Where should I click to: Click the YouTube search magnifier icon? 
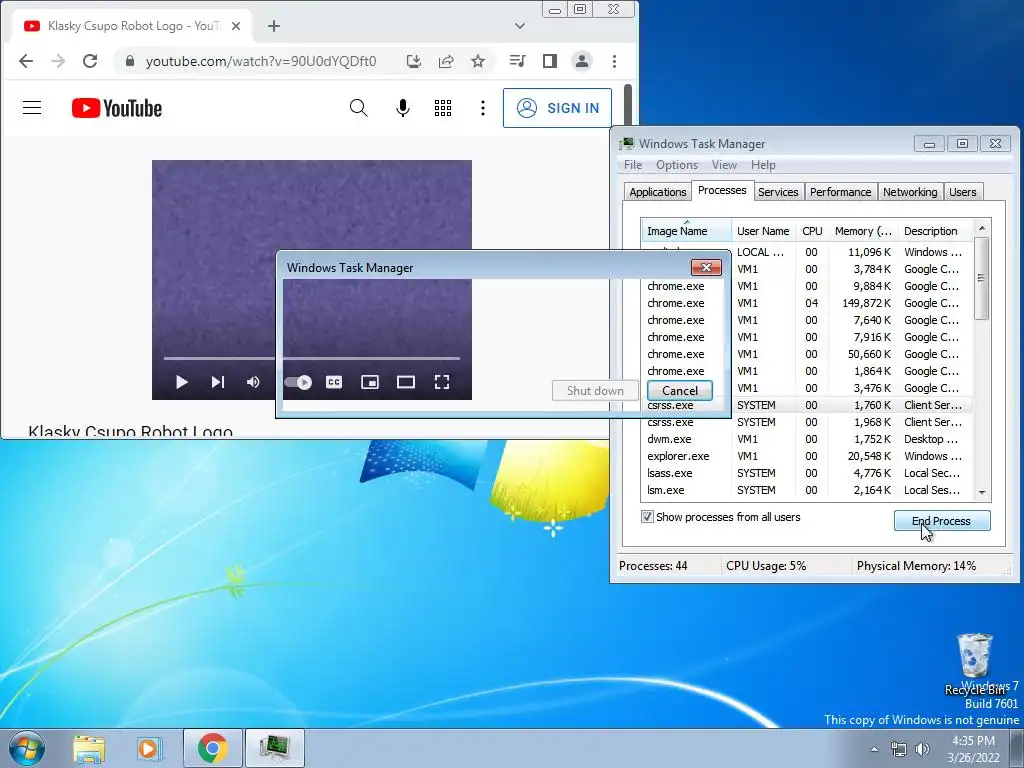pyautogui.click(x=359, y=108)
